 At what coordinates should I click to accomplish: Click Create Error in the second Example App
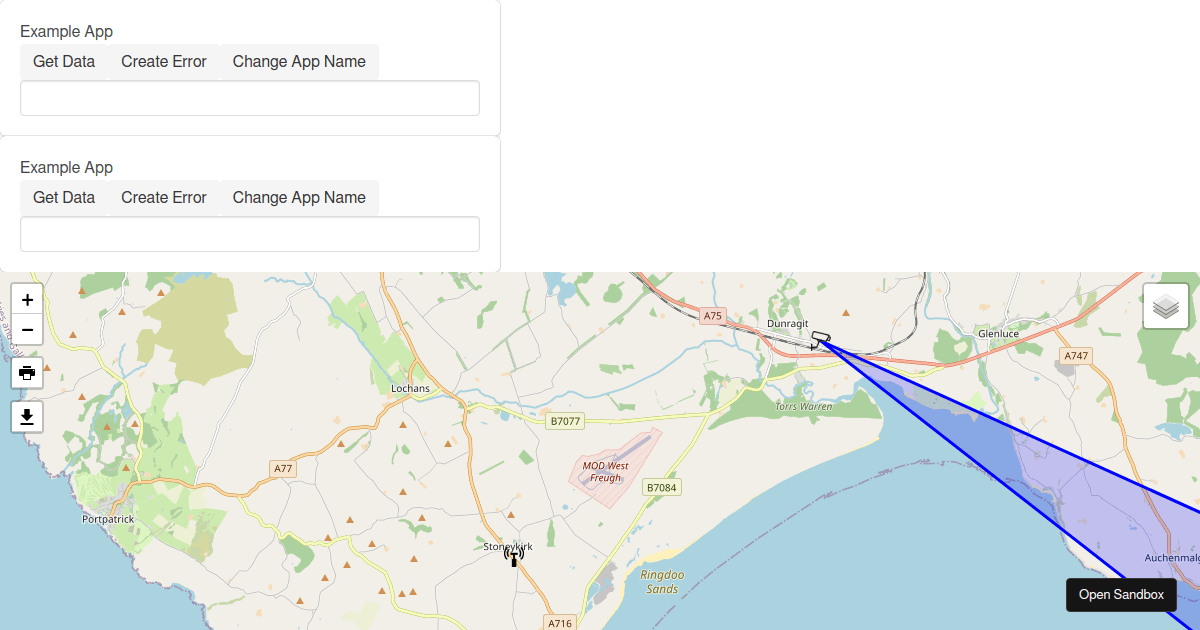163,197
